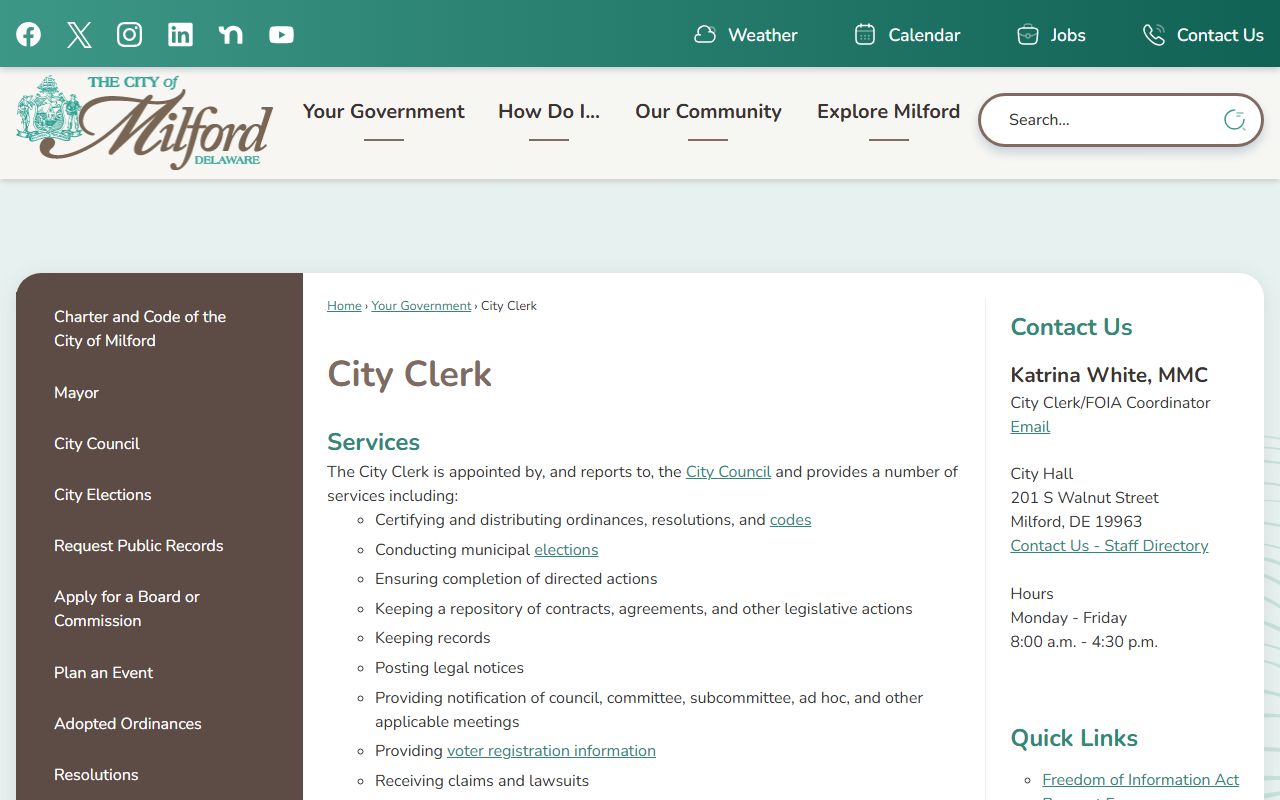Open the Explore Milford menu
The height and width of the screenshot is (800, 1280).
click(x=888, y=111)
